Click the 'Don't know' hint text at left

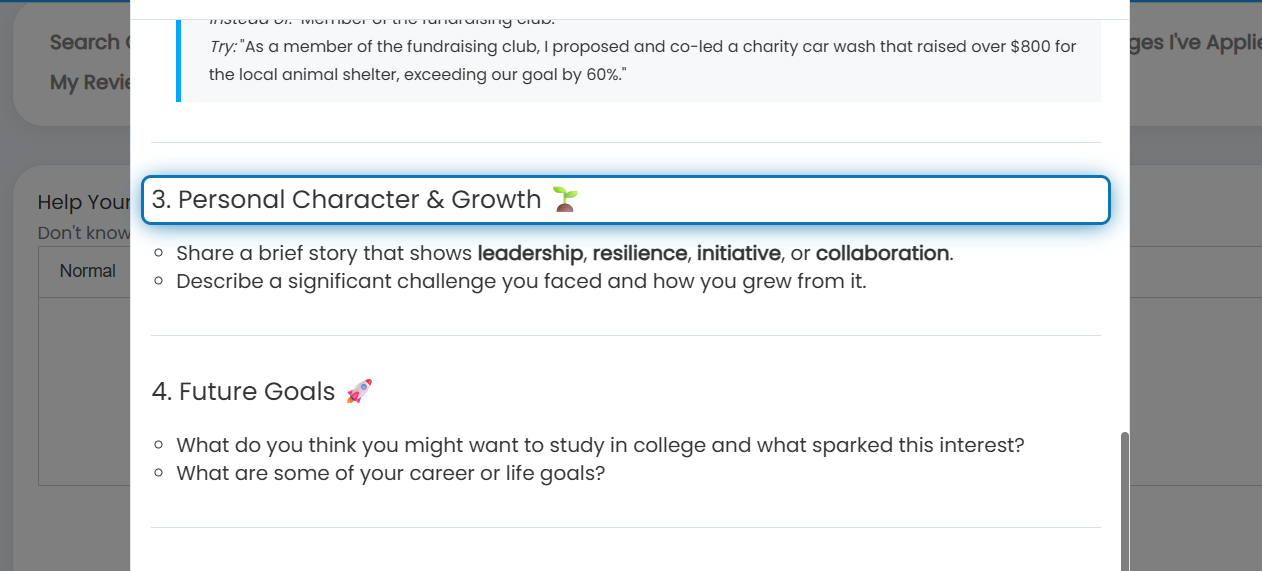[x=84, y=233]
